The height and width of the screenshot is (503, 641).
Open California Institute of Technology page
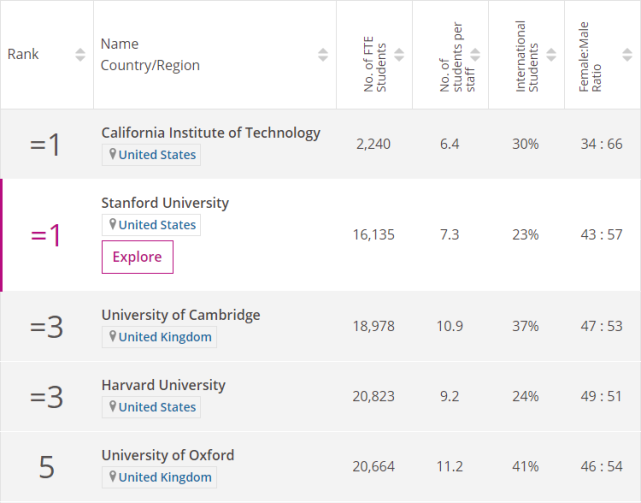211,133
